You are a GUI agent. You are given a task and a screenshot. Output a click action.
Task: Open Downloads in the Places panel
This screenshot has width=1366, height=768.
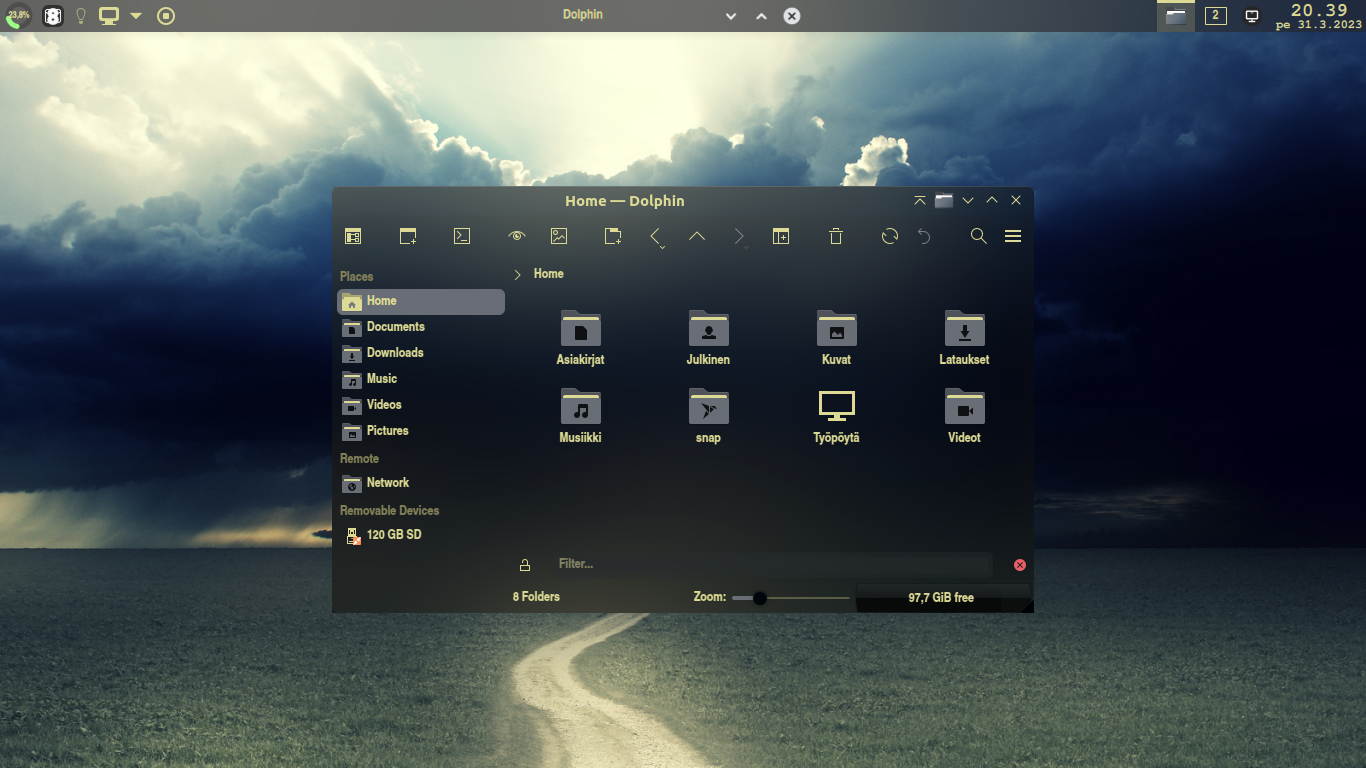[x=421, y=353]
